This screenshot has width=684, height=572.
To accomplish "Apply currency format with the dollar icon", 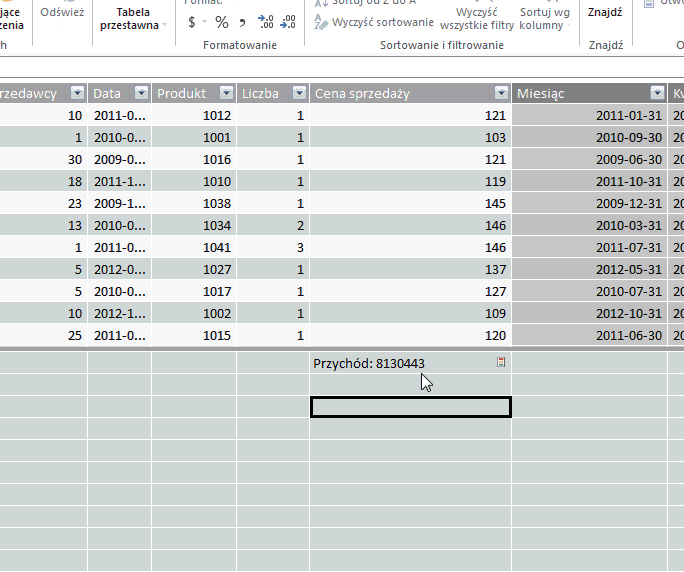I will [x=192, y=22].
